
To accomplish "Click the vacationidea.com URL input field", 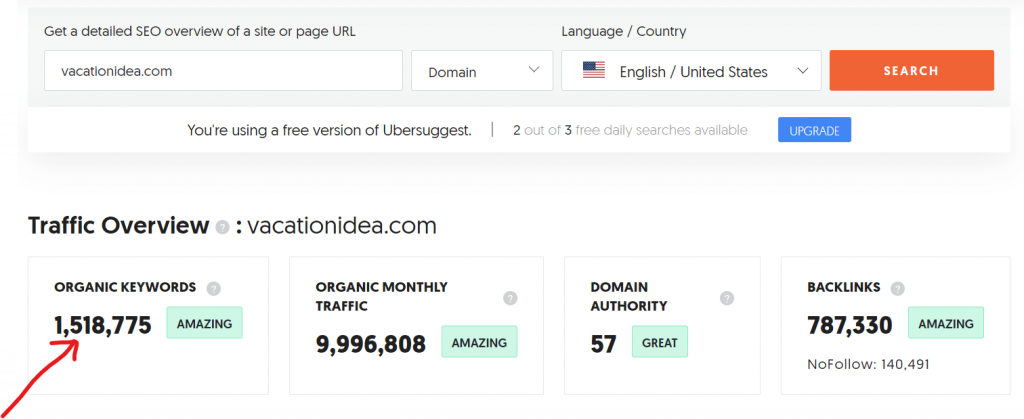I will [x=223, y=70].
